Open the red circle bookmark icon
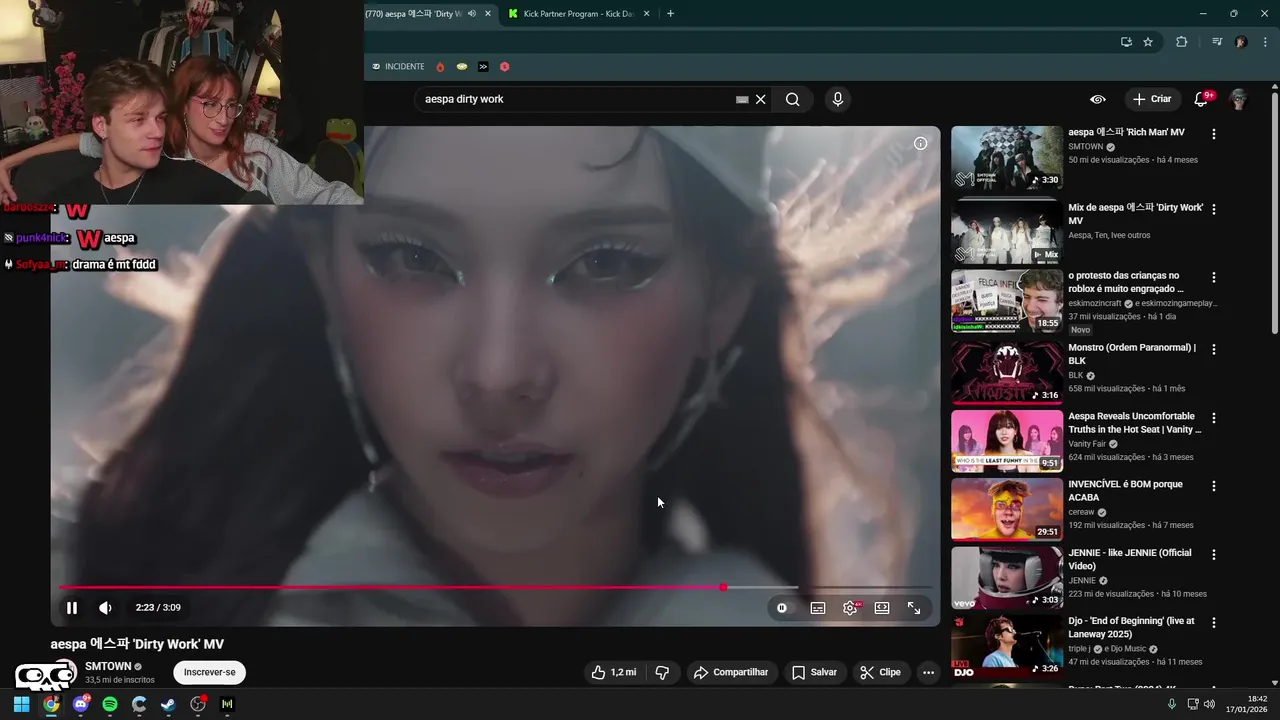 pyautogui.click(x=505, y=67)
